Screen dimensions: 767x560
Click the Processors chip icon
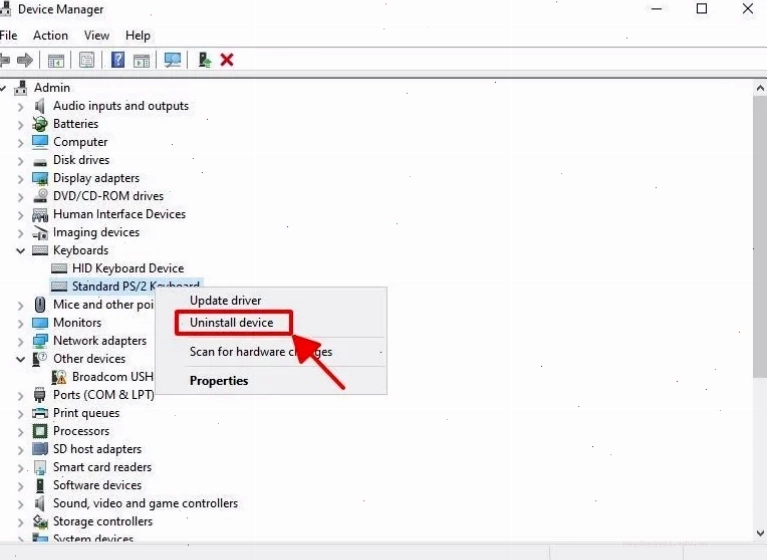coord(40,431)
